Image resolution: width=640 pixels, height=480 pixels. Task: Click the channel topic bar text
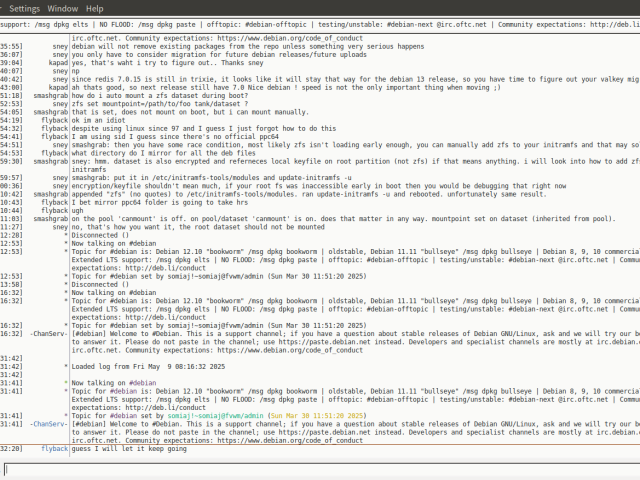(320, 24)
